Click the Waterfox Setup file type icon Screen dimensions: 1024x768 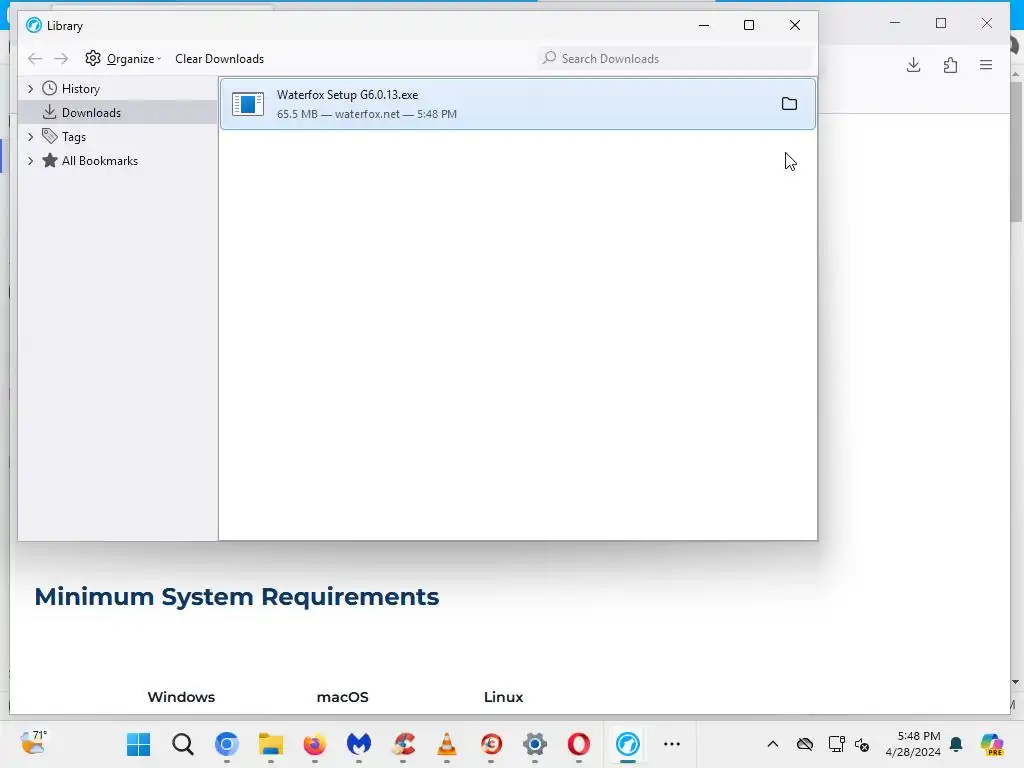coord(248,104)
